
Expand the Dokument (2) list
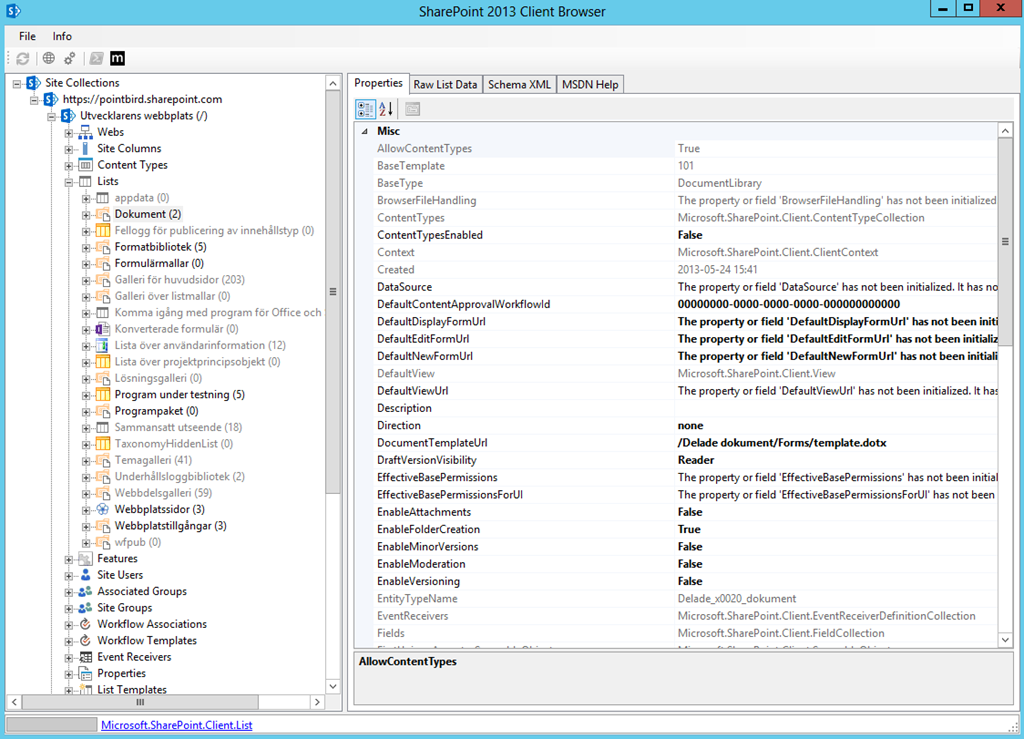(86, 215)
